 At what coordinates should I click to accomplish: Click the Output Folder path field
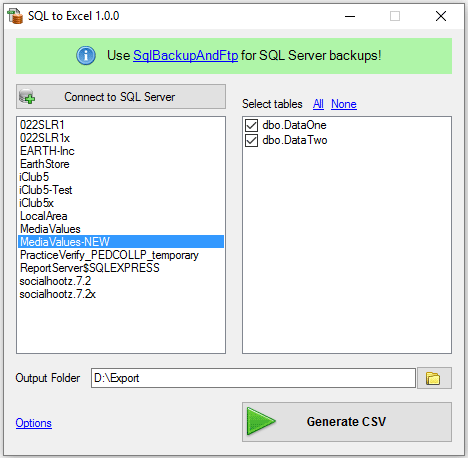point(253,378)
